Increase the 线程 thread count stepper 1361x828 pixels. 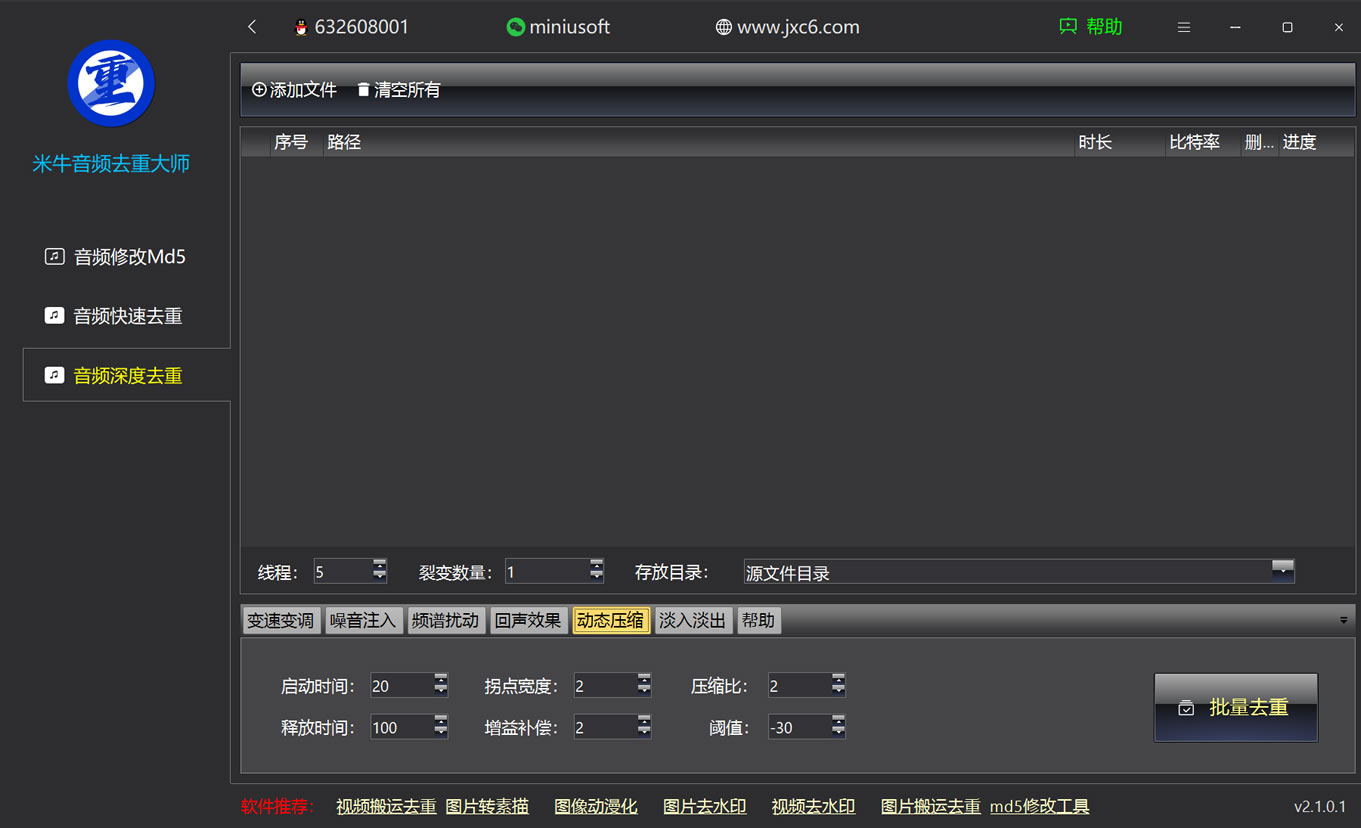(x=380, y=565)
